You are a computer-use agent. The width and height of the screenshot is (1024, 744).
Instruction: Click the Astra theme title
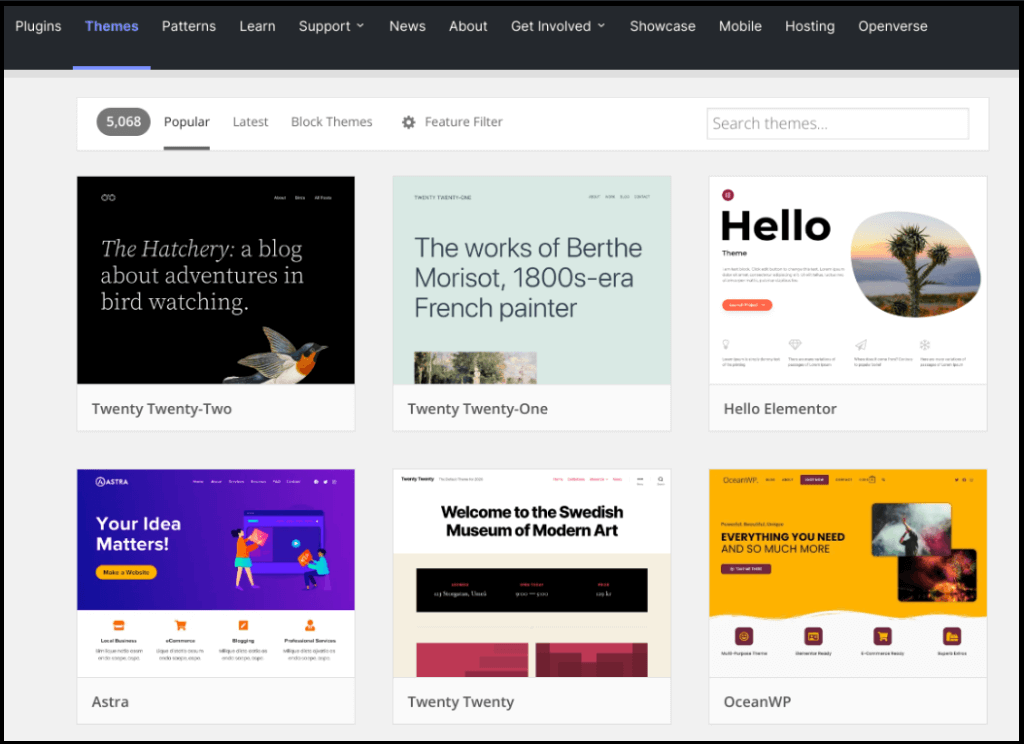pos(110,702)
